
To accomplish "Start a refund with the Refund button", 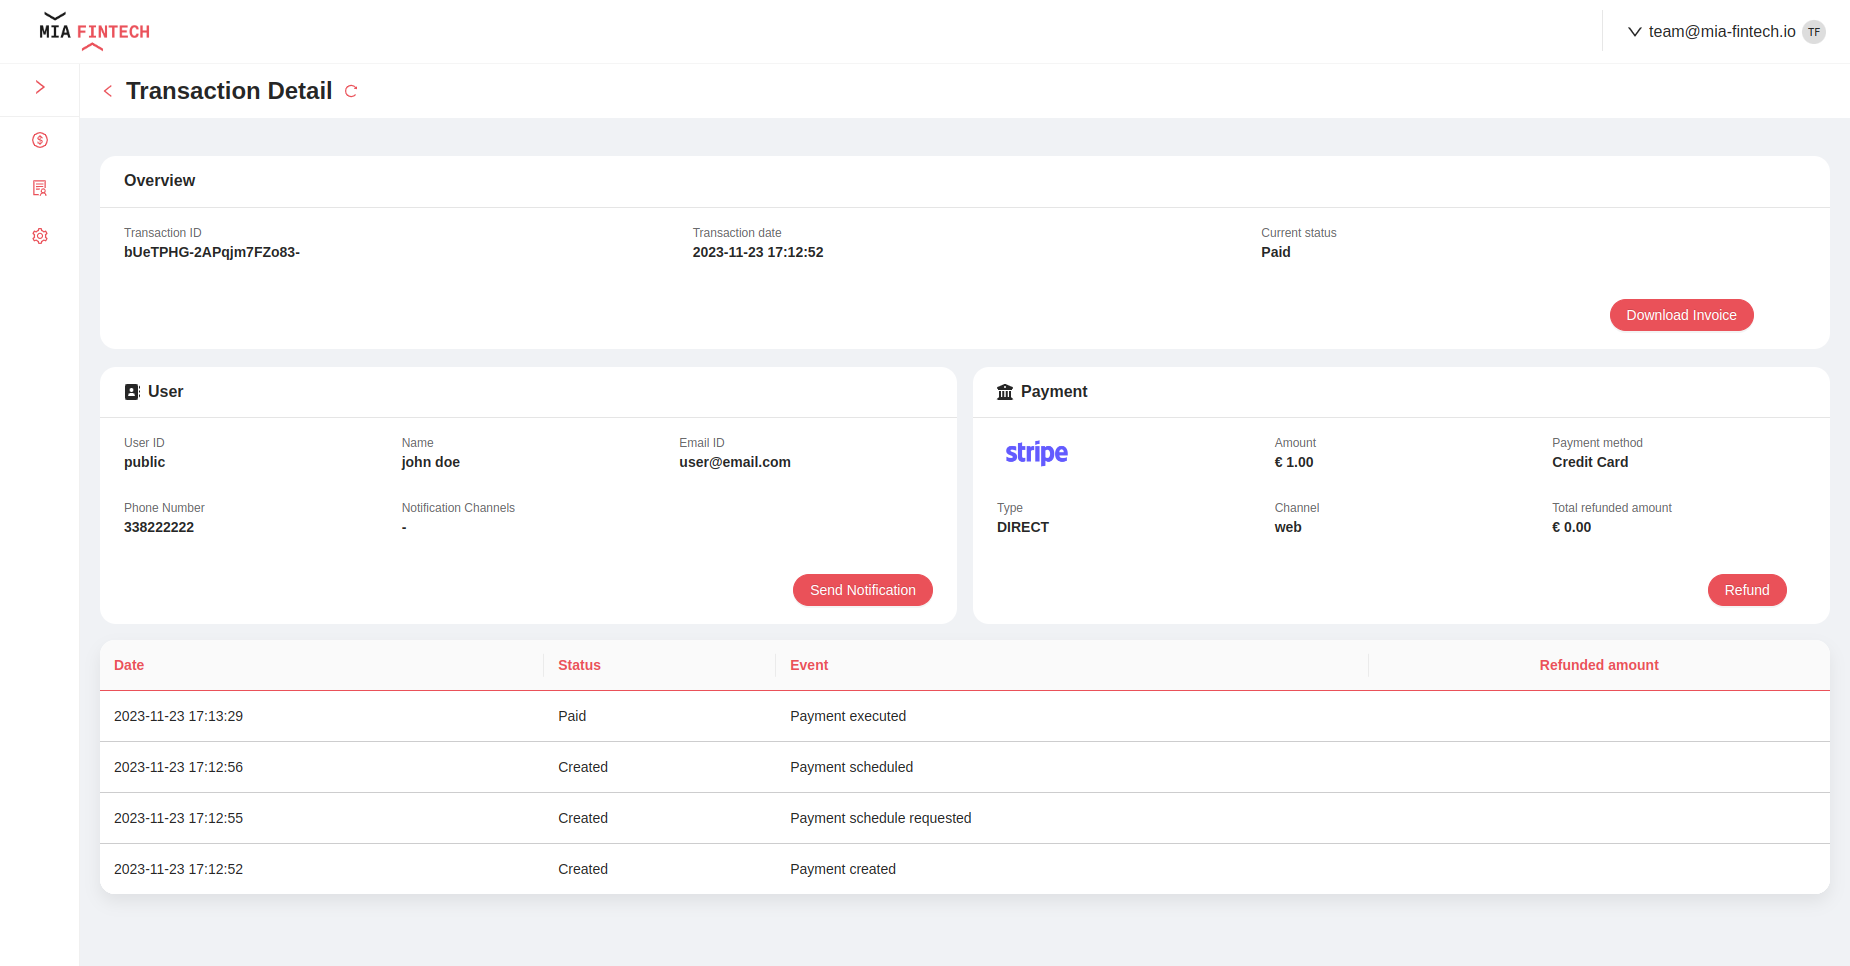I will (x=1747, y=590).
